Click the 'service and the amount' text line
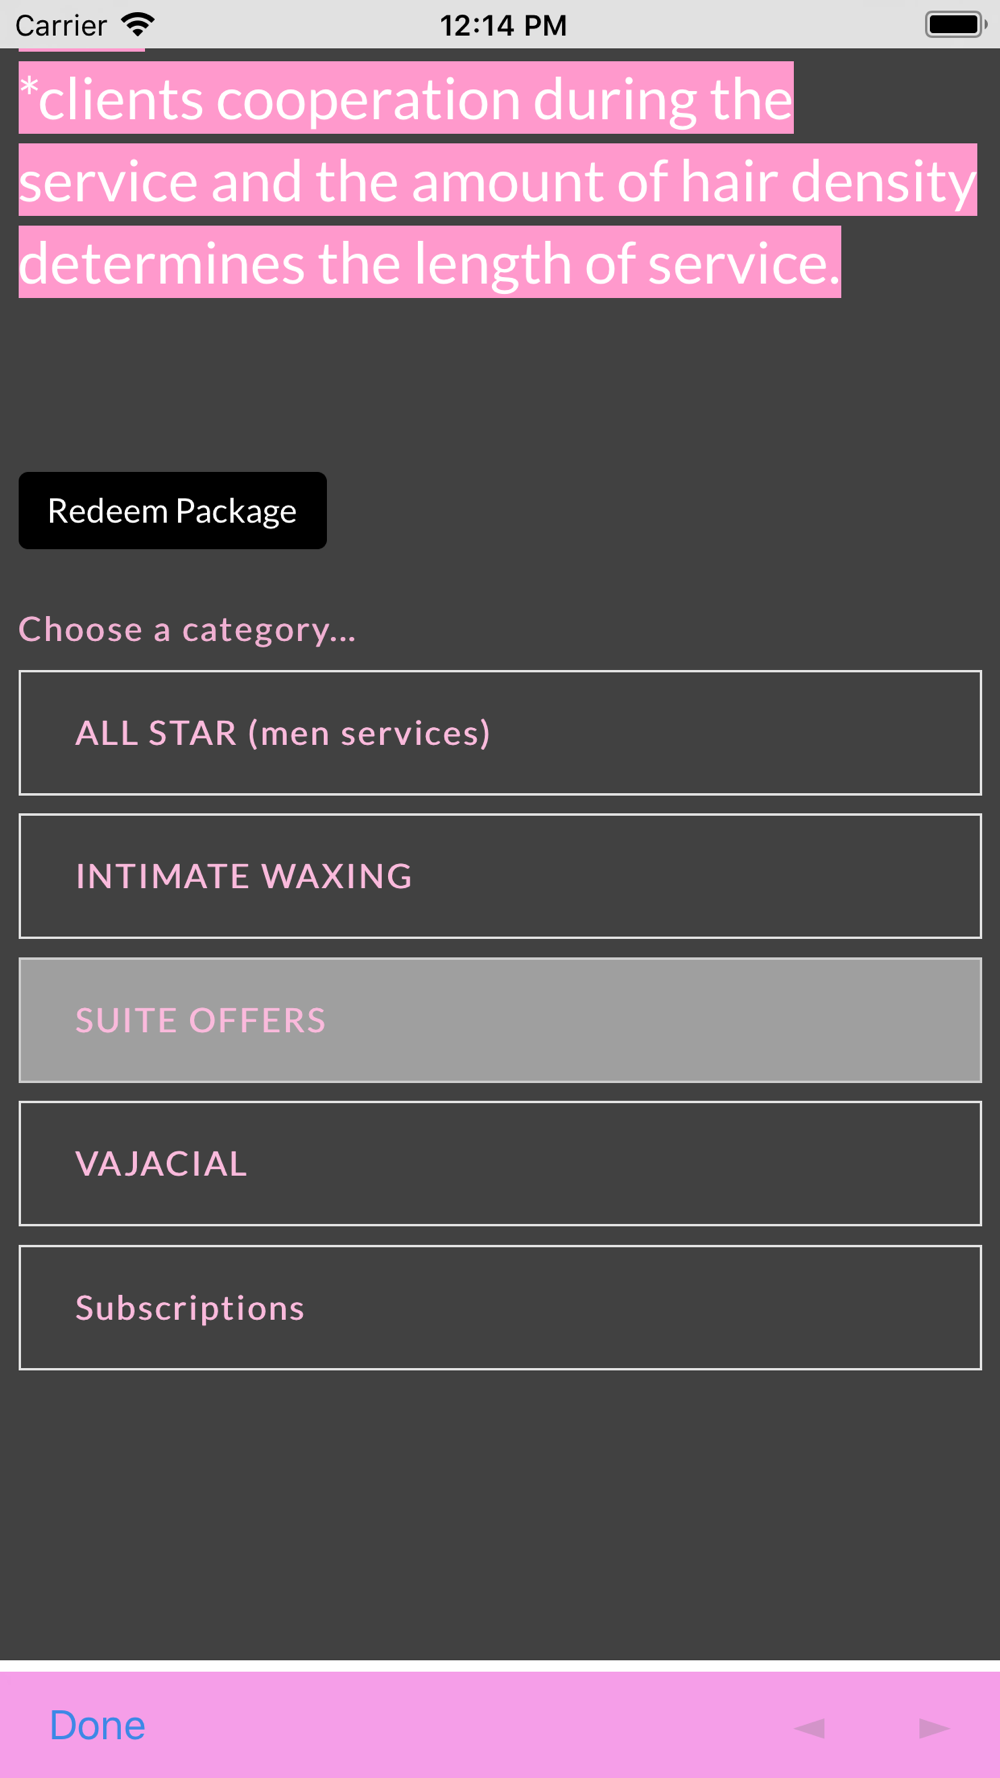This screenshot has height=1778, width=1000. (x=498, y=180)
